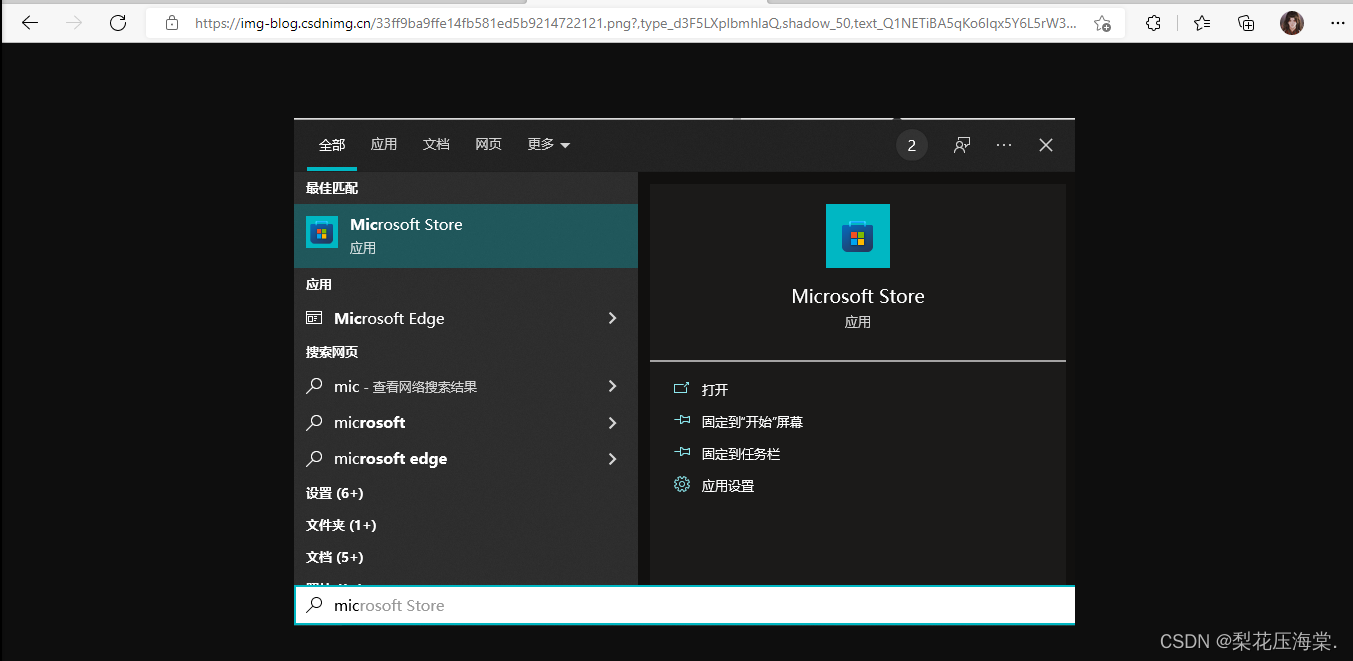Click the search box with mic text
Viewport: 1353px width, 661px height.
click(685, 605)
